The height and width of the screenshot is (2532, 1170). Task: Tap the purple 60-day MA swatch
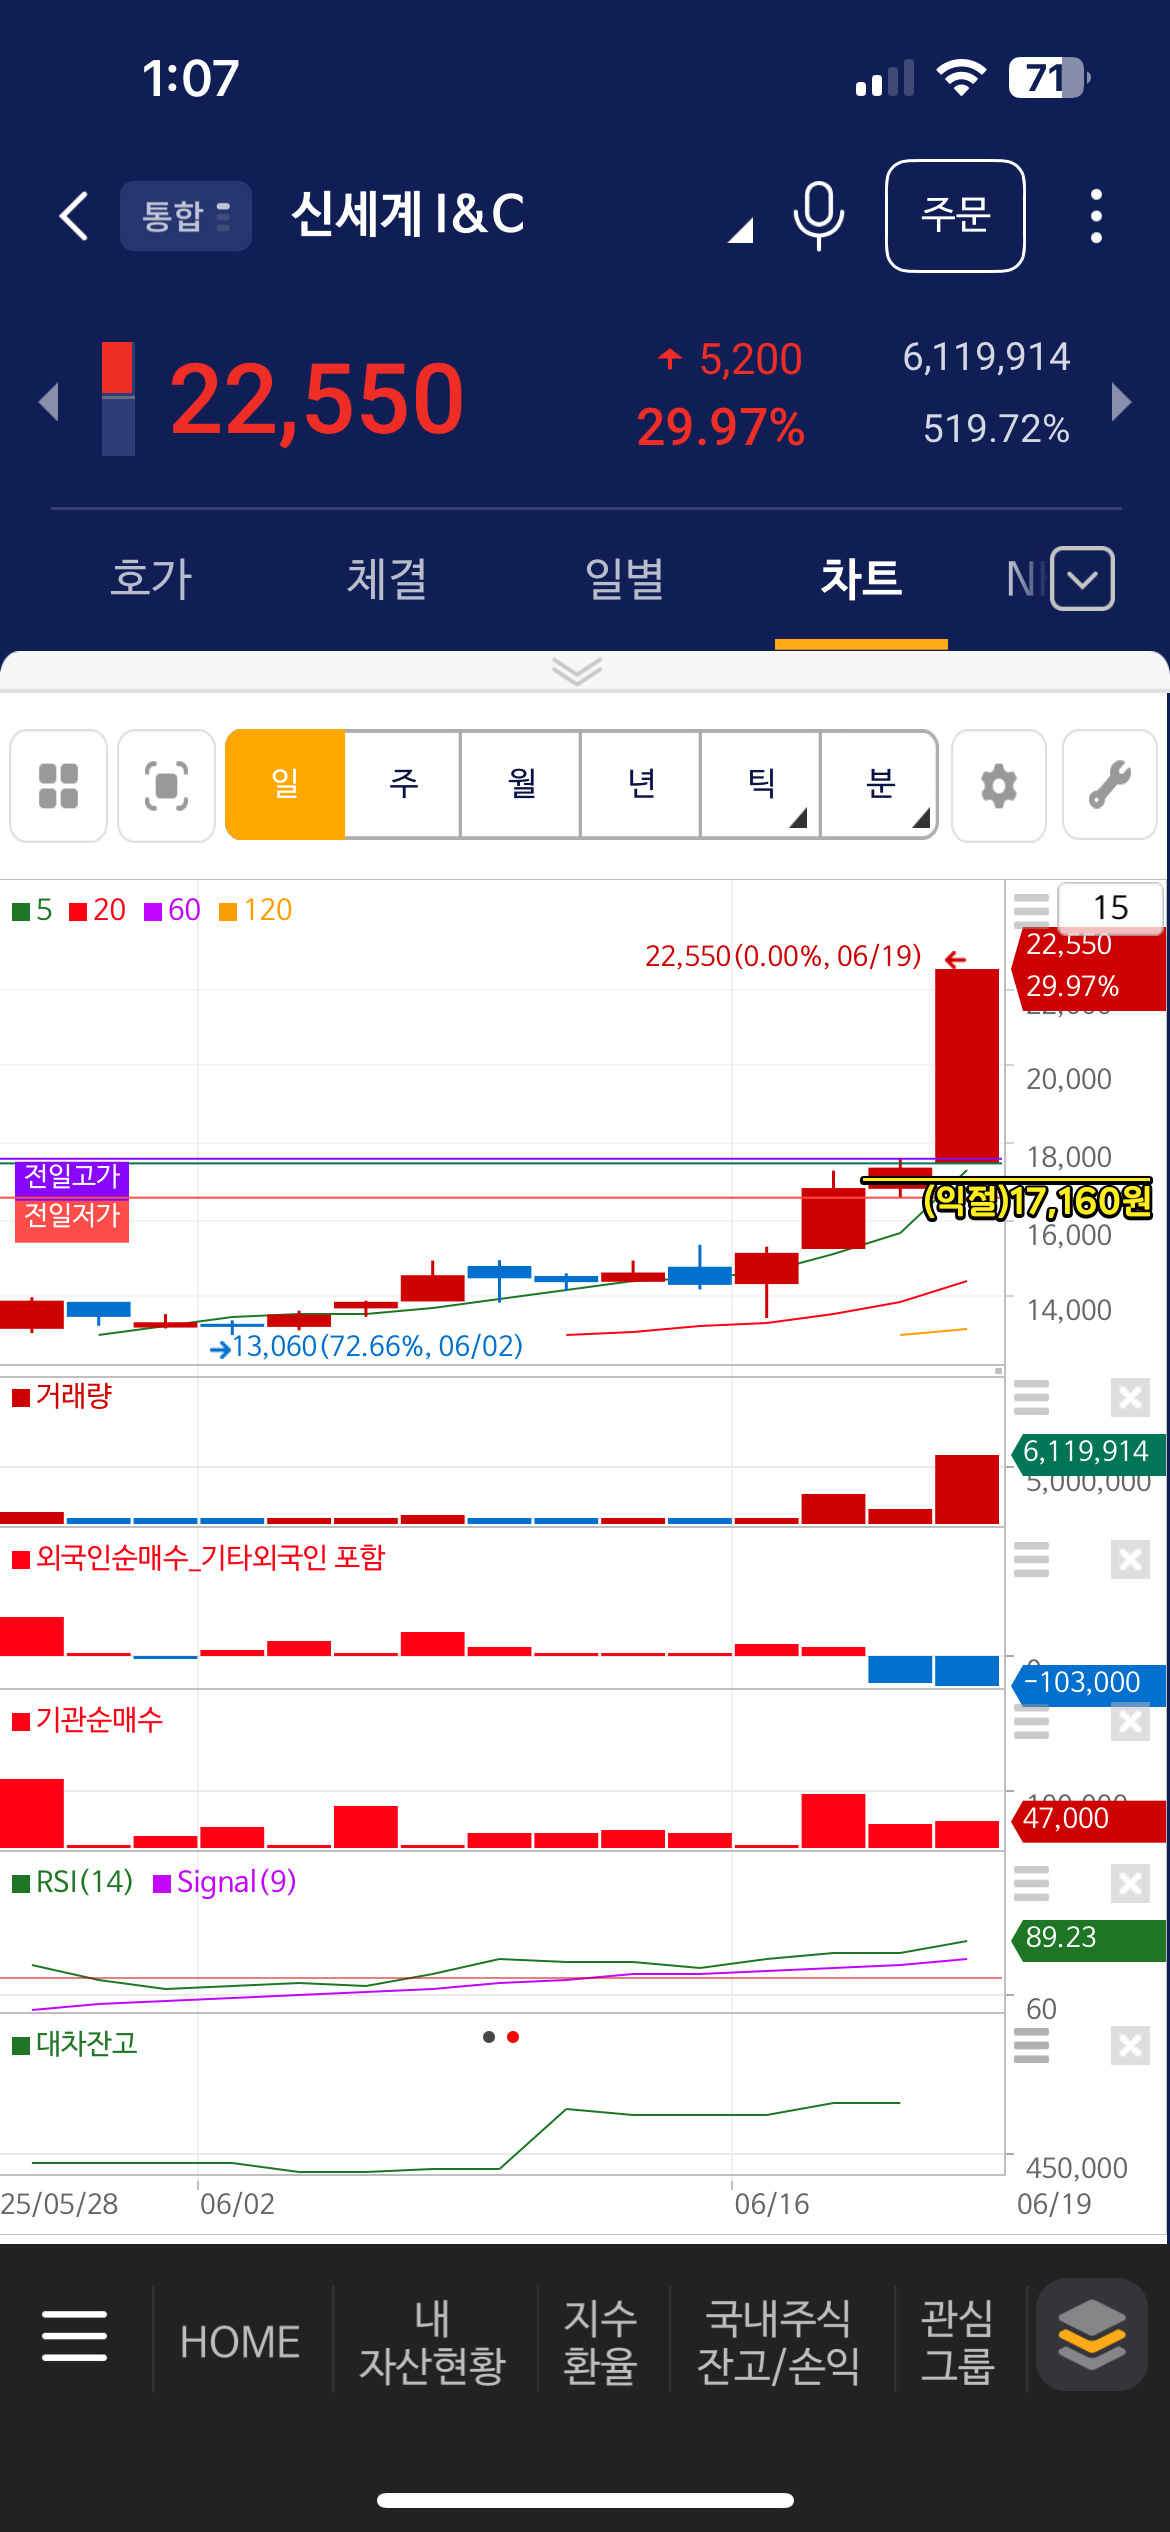[153, 911]
